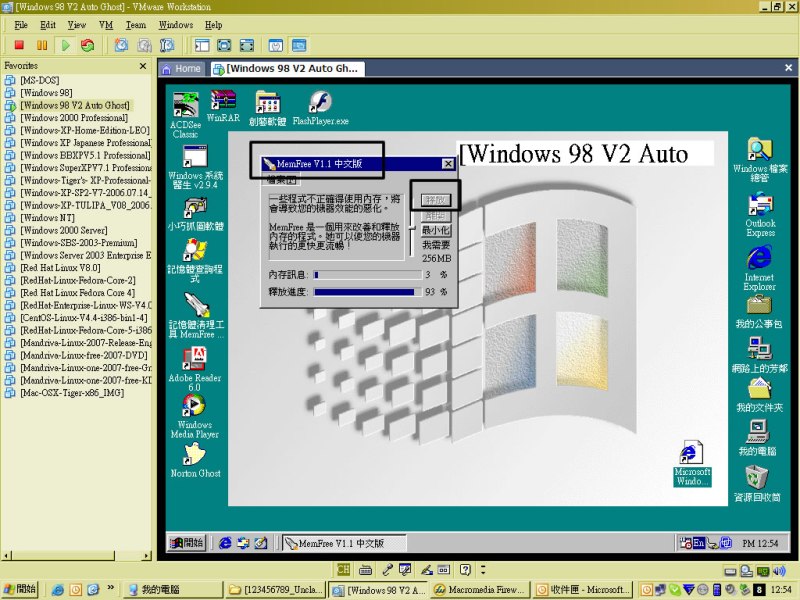Screen dimensions: 800x600
Task: Select the Windows 檔案總管 desktop icon
Action: [x=760, y=160]
